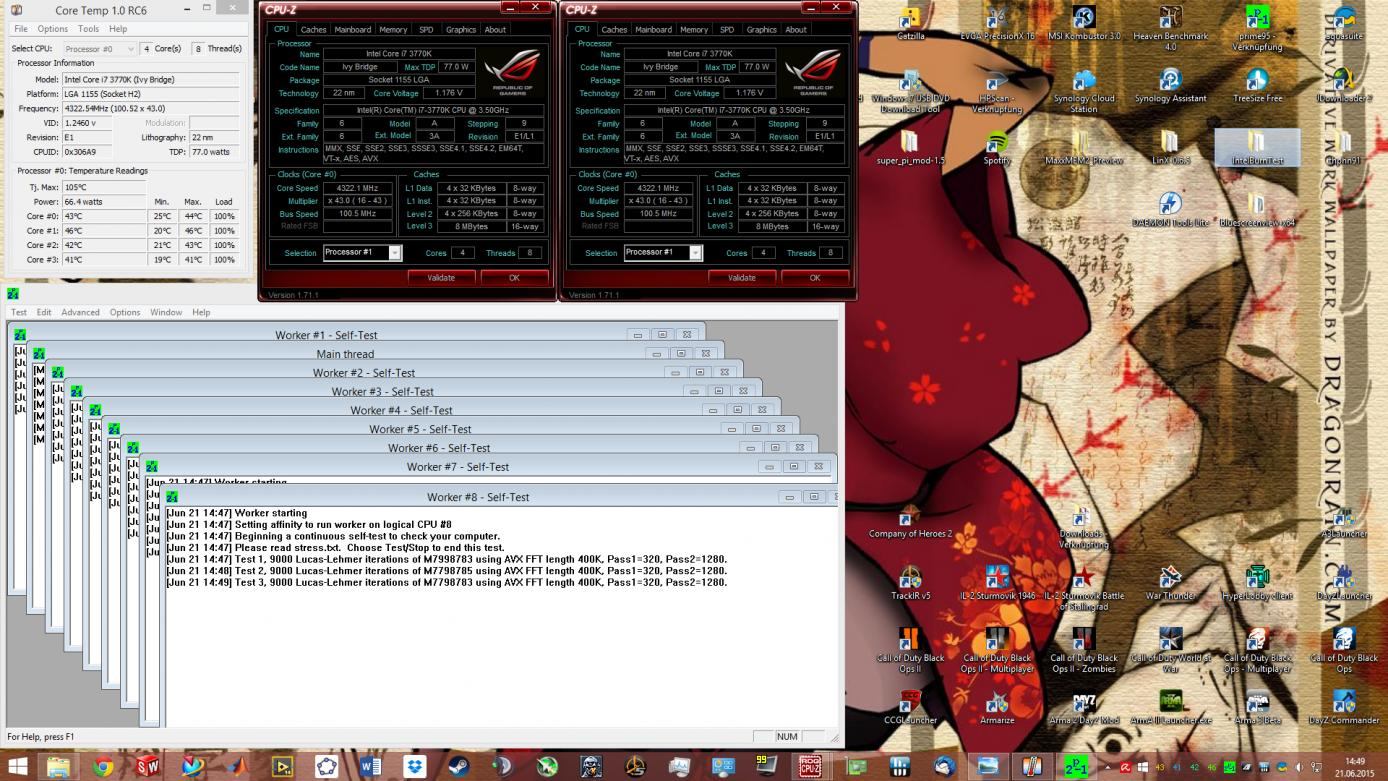Viewport: 1388px width, 781px height.
Task: Open File Explorer from the taskbar
Action: 59,767
